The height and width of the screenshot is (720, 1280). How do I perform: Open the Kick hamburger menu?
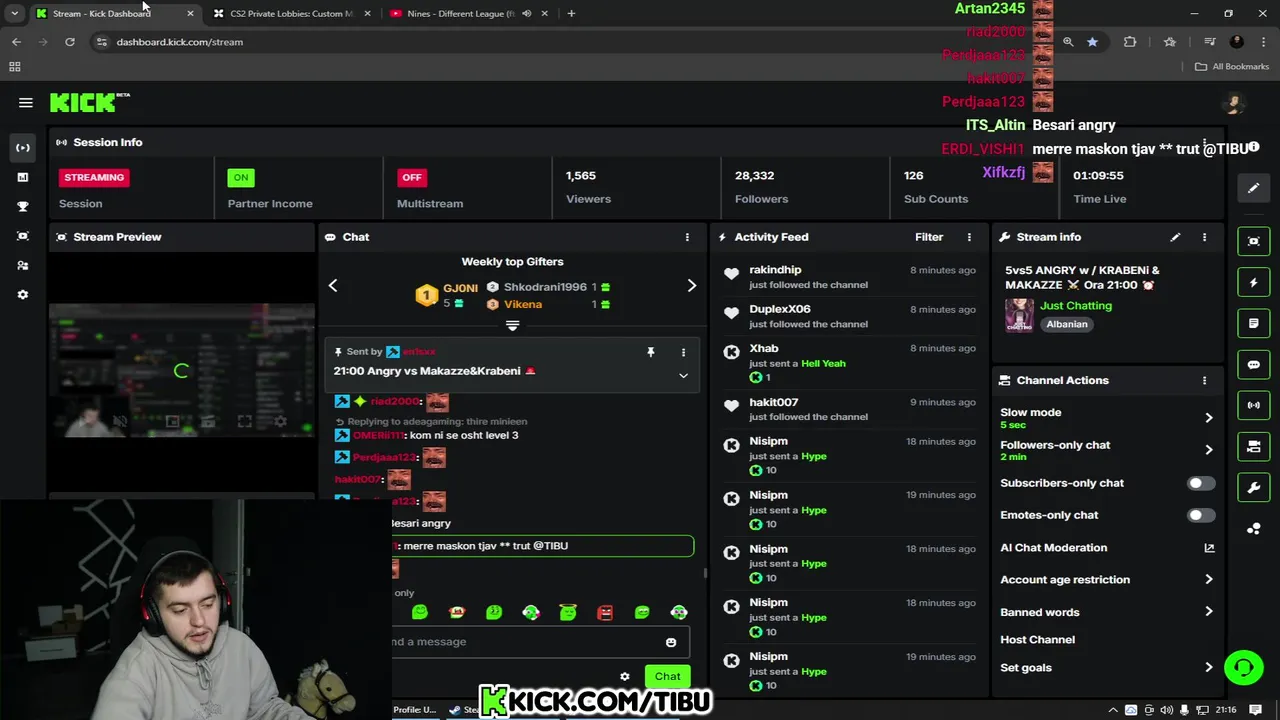(26, 102)
